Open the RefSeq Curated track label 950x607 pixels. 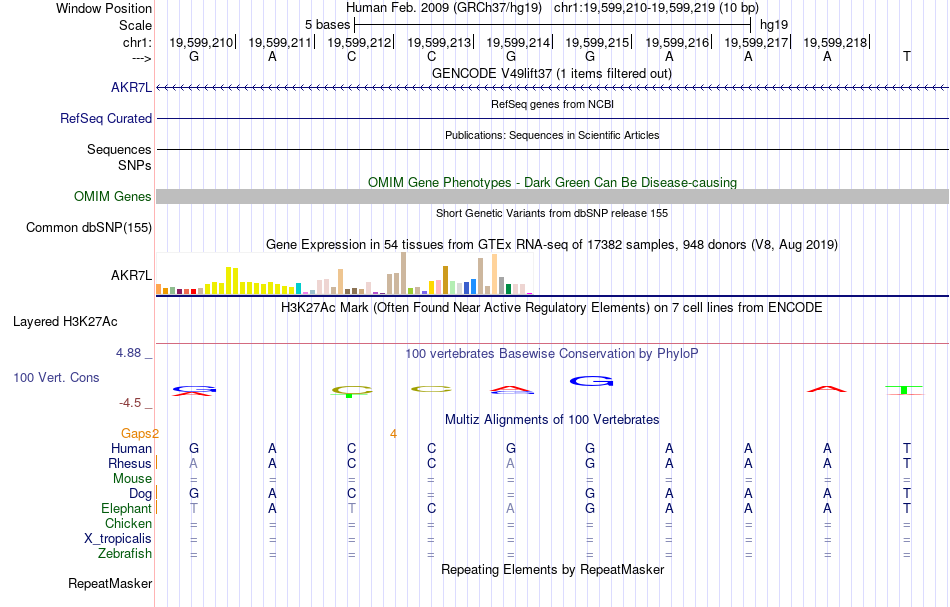click(x=105, y=119)
